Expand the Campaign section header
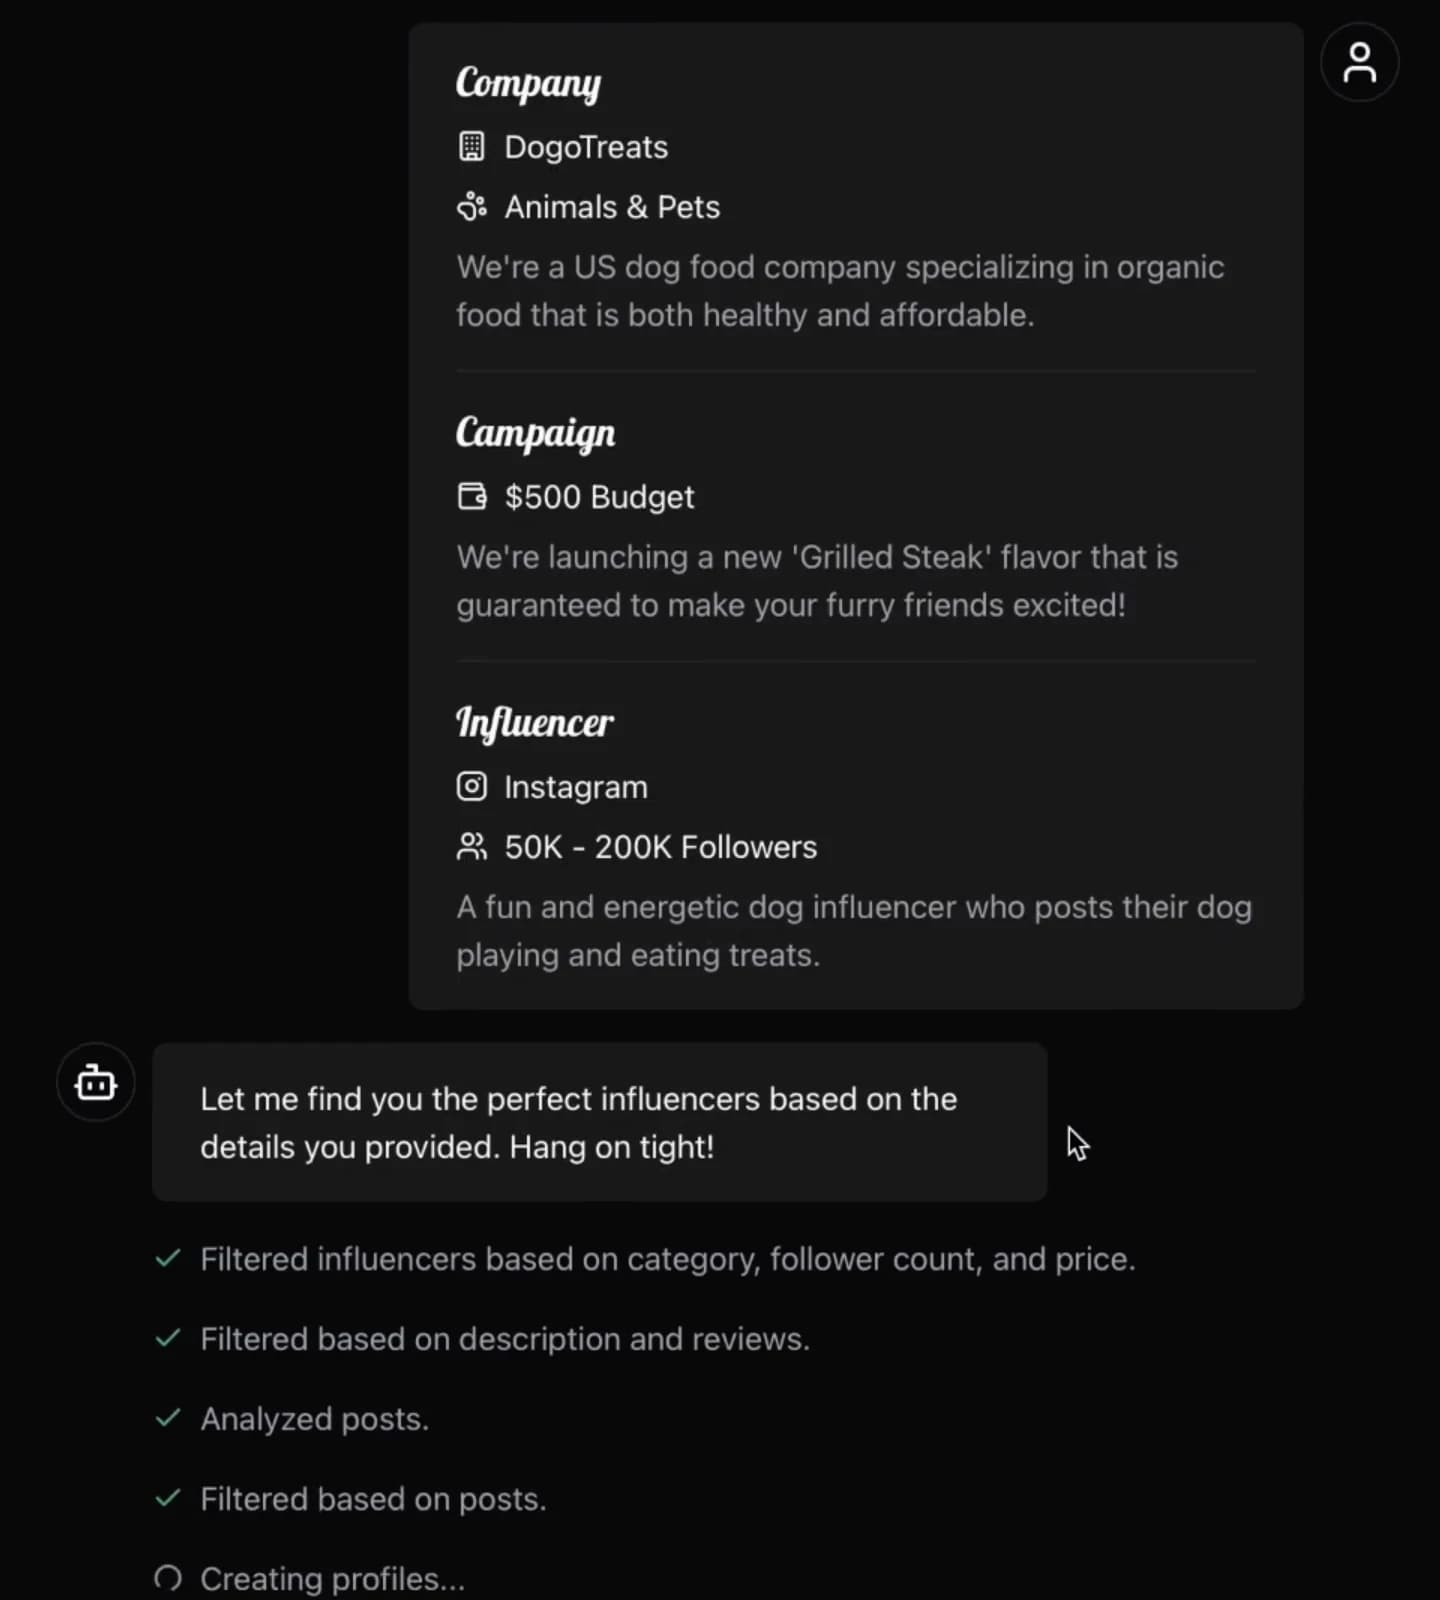 coord(535,433)
